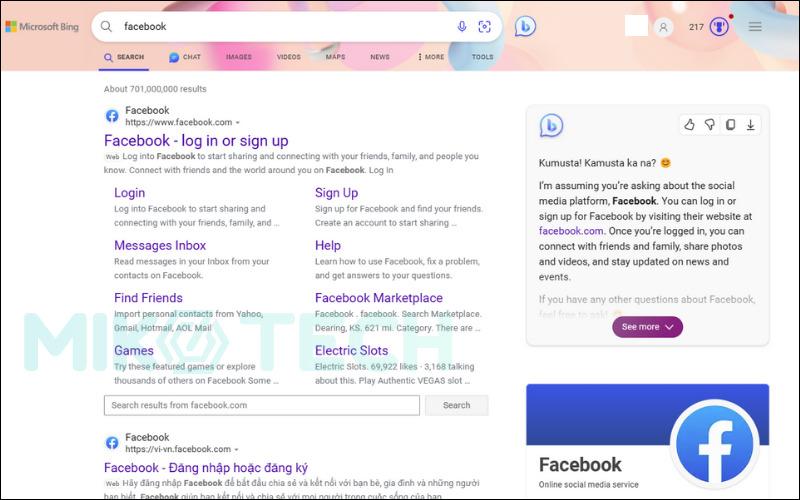Switch to the NEWS tab
The height and width of the screenshot is (500, 800).
[380, 57]
